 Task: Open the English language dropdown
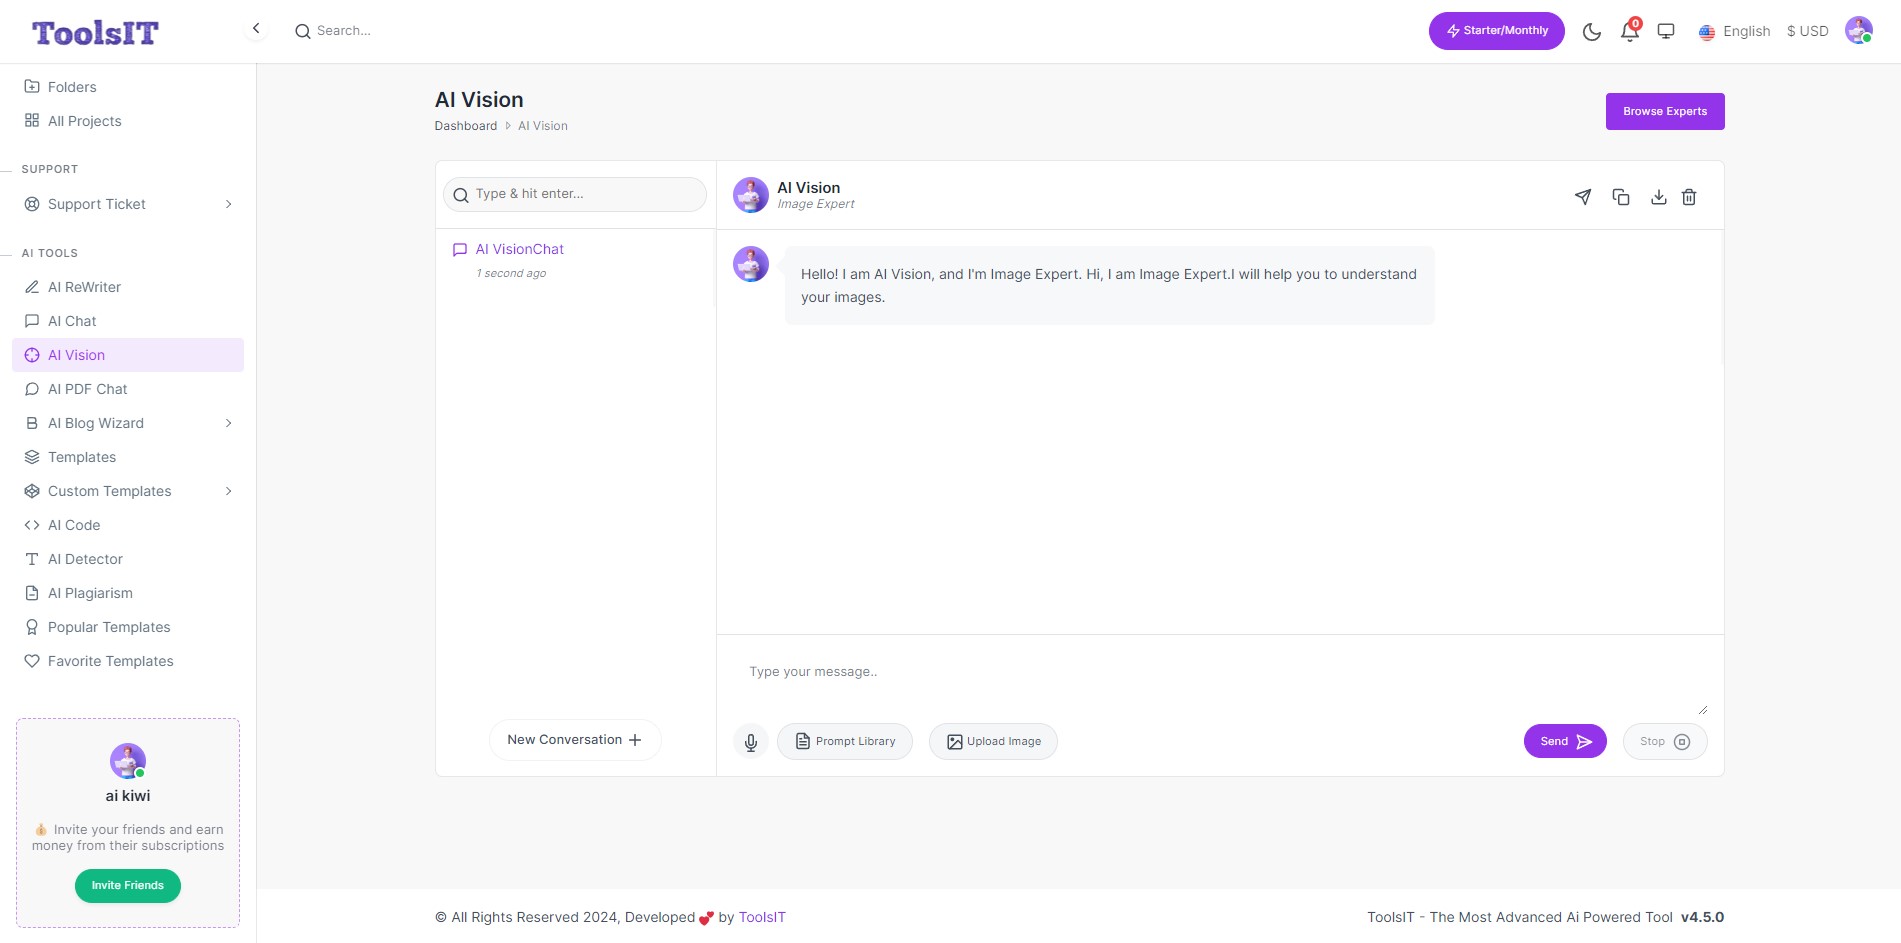[x=1735, y=31]
